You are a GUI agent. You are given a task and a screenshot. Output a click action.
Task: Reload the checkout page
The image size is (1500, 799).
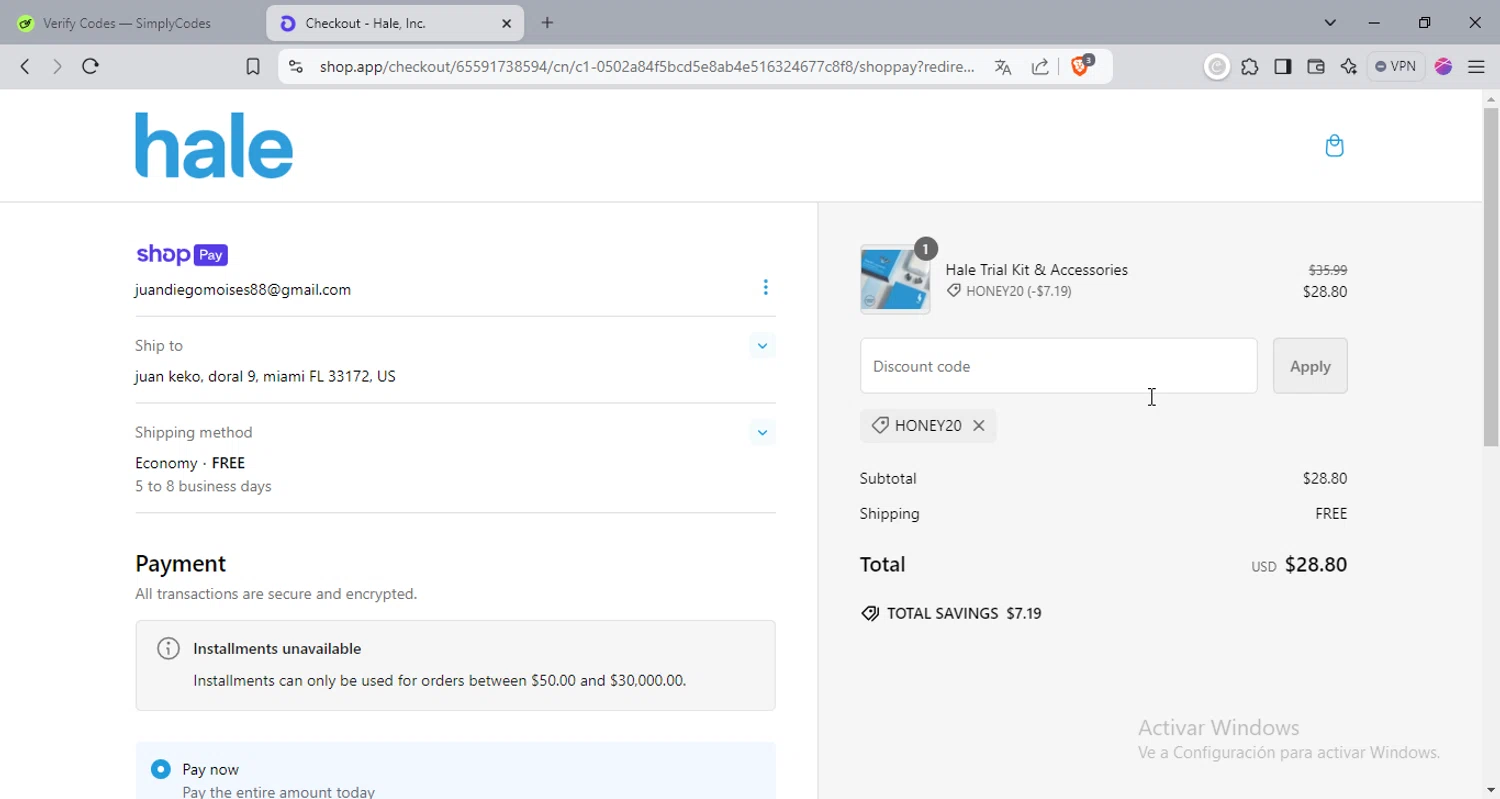point(90,66)
